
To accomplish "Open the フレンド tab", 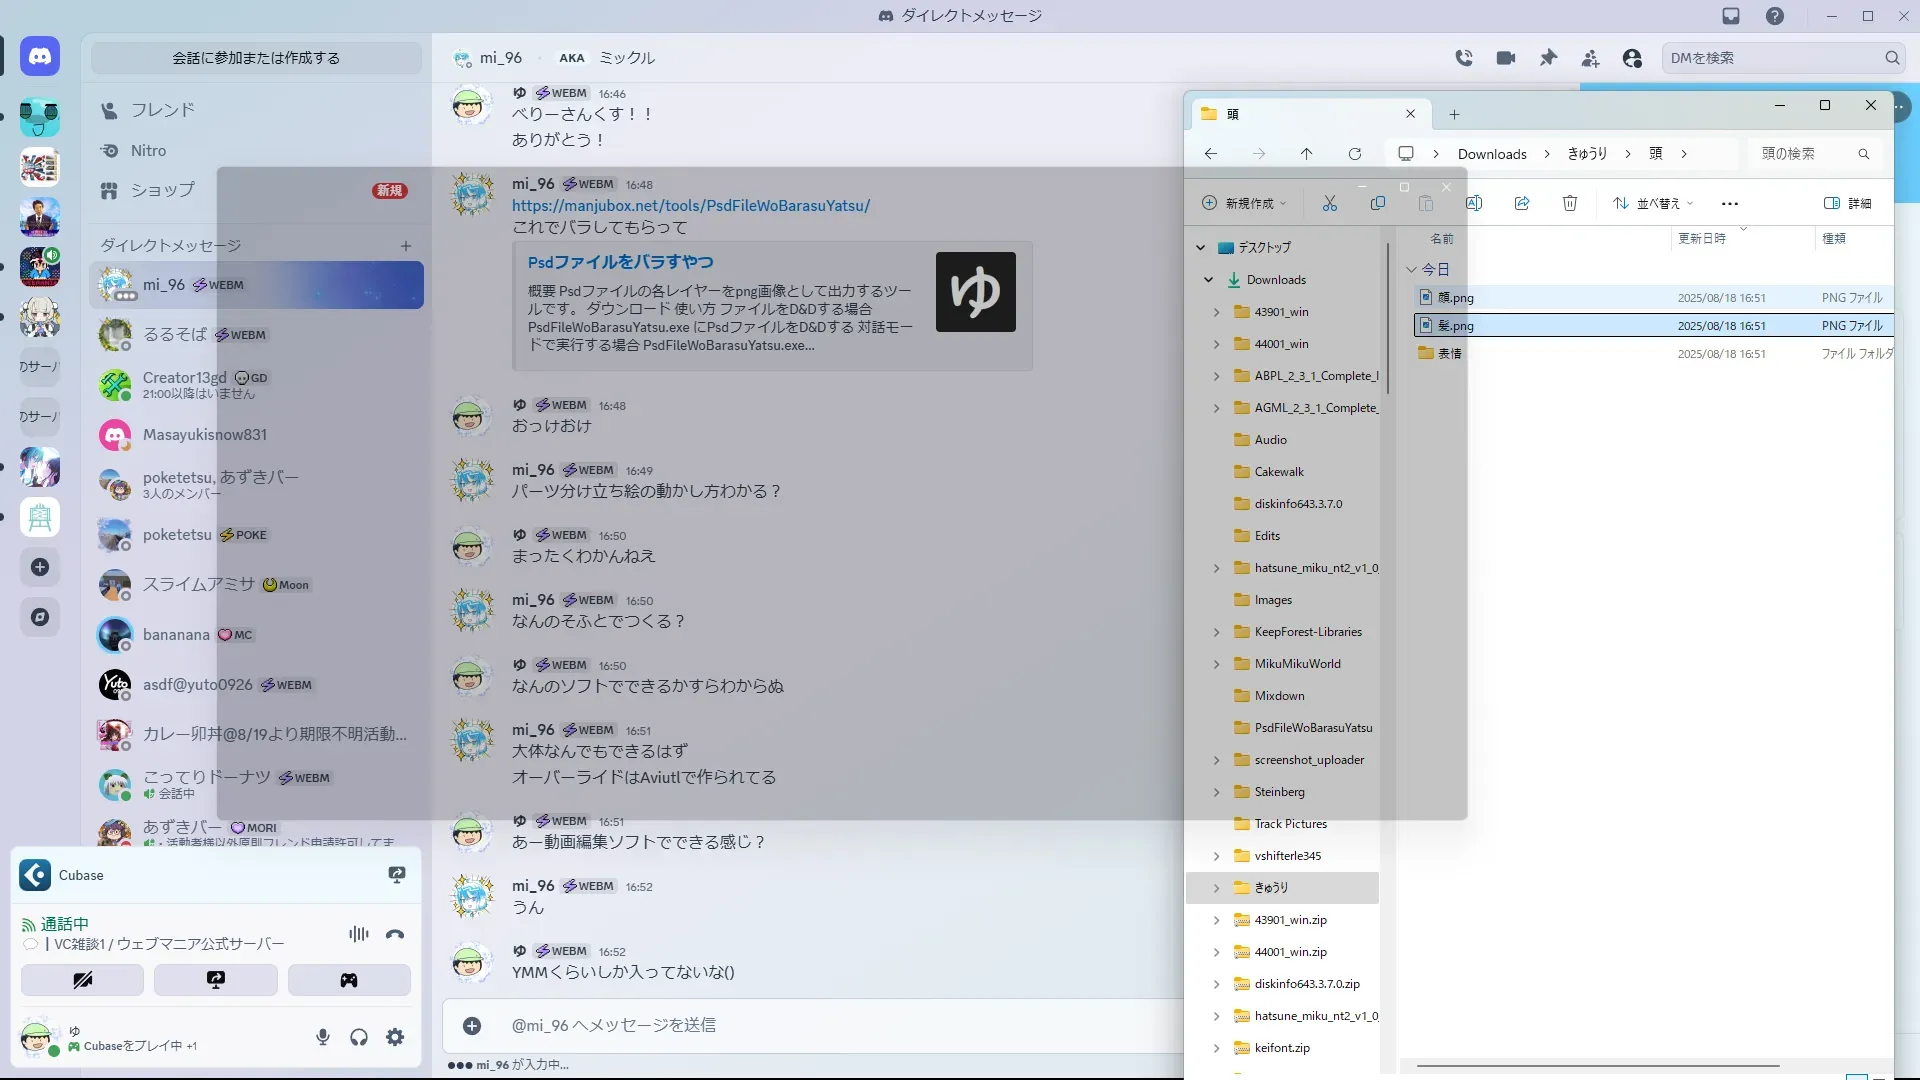I will click(x=162, y=110).
